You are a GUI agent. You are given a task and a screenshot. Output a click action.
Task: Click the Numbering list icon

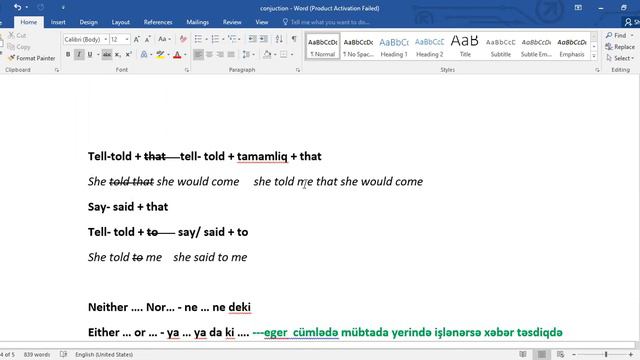point(215,39)
